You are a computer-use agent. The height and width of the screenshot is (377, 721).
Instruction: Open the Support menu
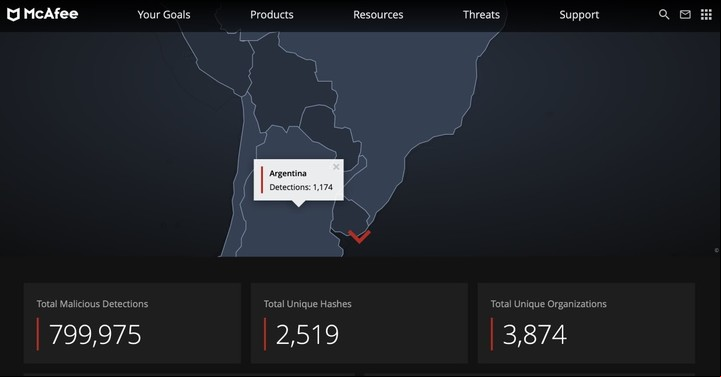[x=579, y=15]
